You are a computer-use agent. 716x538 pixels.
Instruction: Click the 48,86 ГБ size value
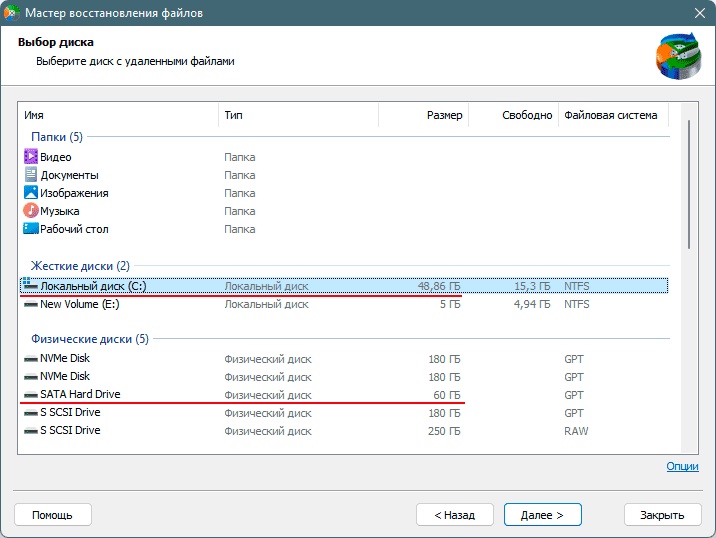(439, 286)
